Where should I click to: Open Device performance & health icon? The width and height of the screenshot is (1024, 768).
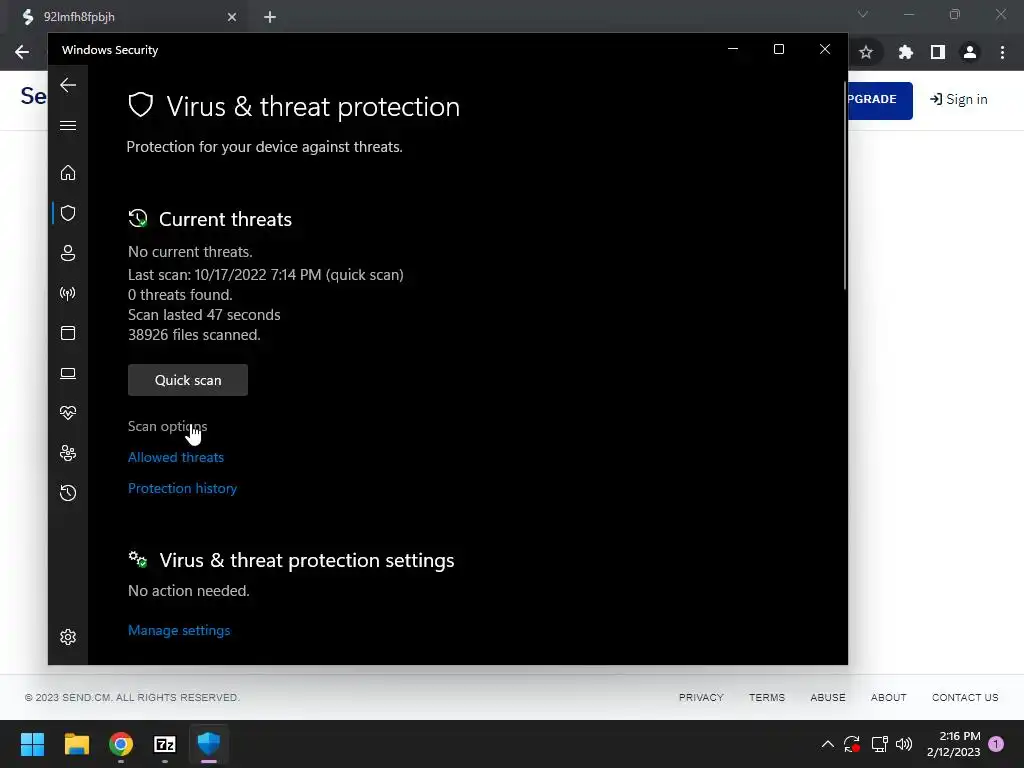coord(68,413)
